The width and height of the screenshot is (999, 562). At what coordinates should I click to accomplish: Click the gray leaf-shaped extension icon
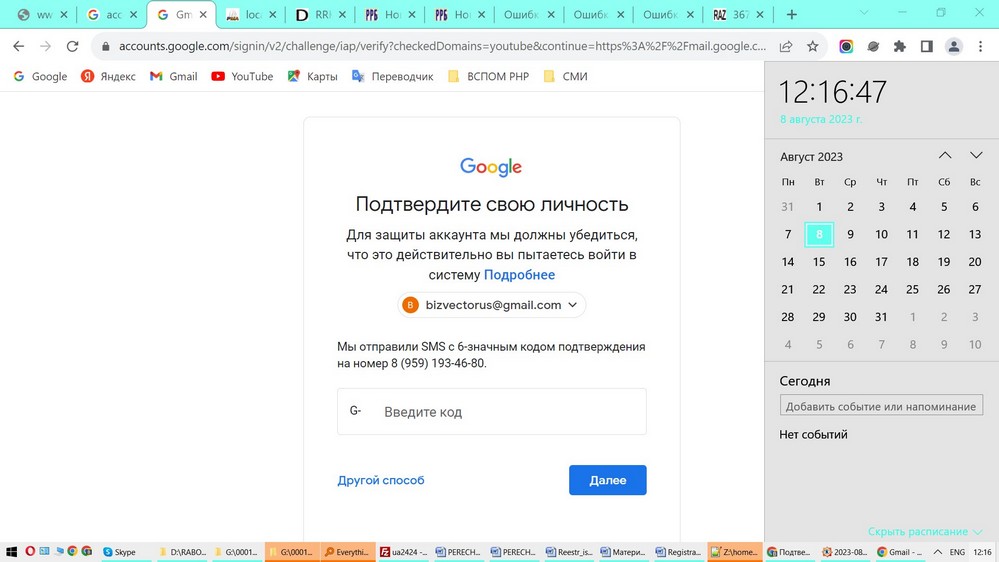tap(873, 46)
